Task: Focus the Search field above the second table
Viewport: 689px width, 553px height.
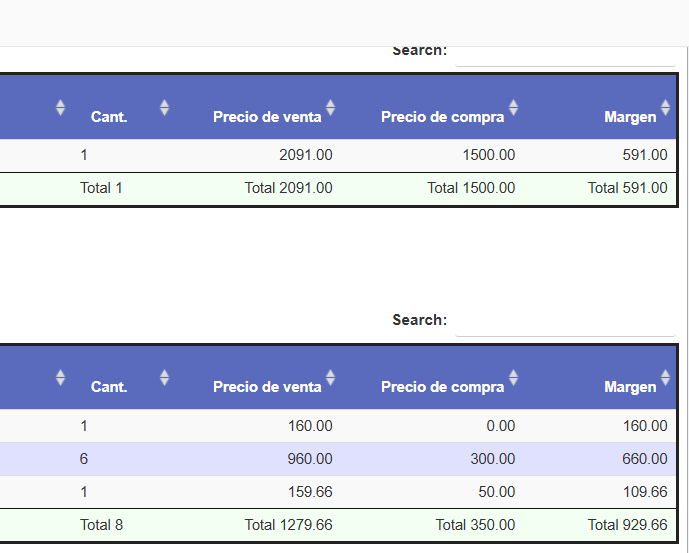Action: 565,321
